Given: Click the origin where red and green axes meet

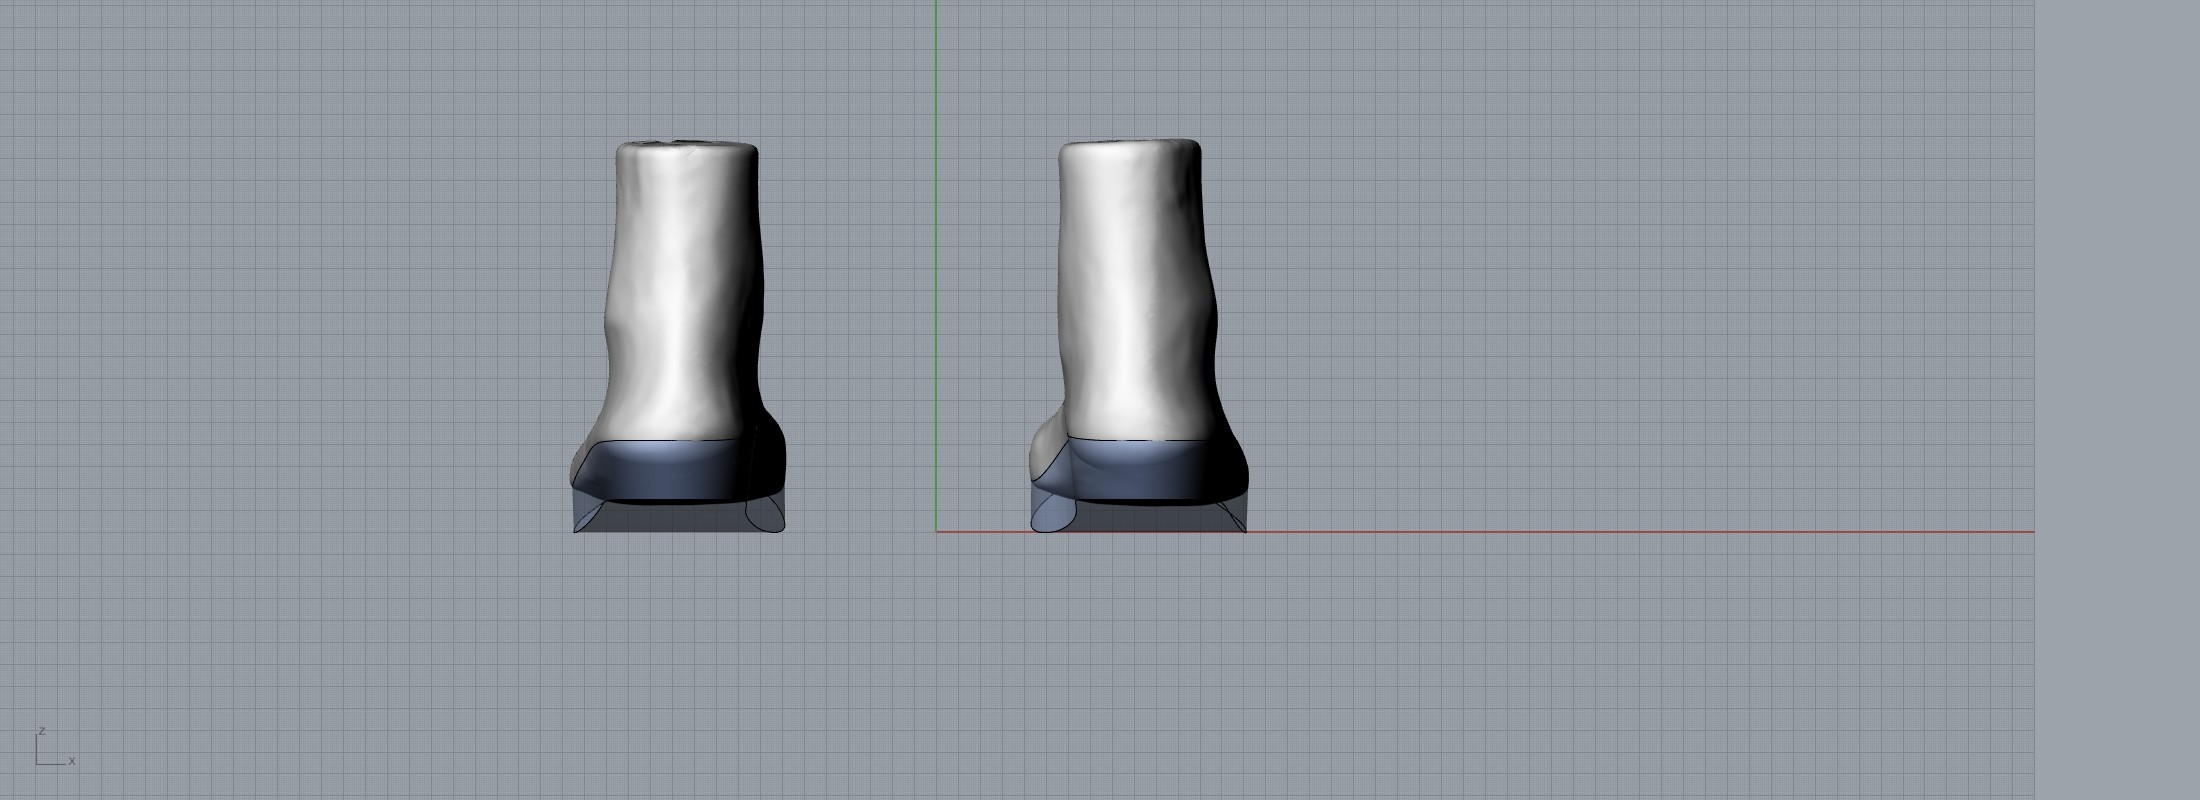Looking at the screenshot, I should tap(936, 532).
